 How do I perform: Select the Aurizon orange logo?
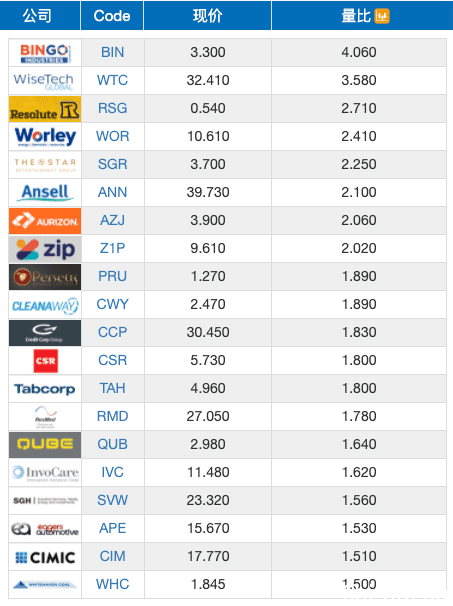coord(45,221)
